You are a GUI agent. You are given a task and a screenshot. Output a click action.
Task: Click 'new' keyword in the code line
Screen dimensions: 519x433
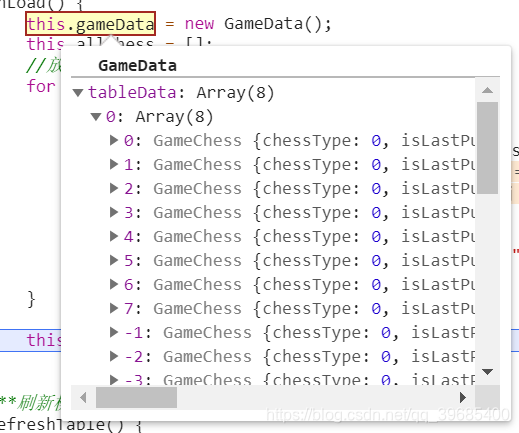[x=199, y=24]
